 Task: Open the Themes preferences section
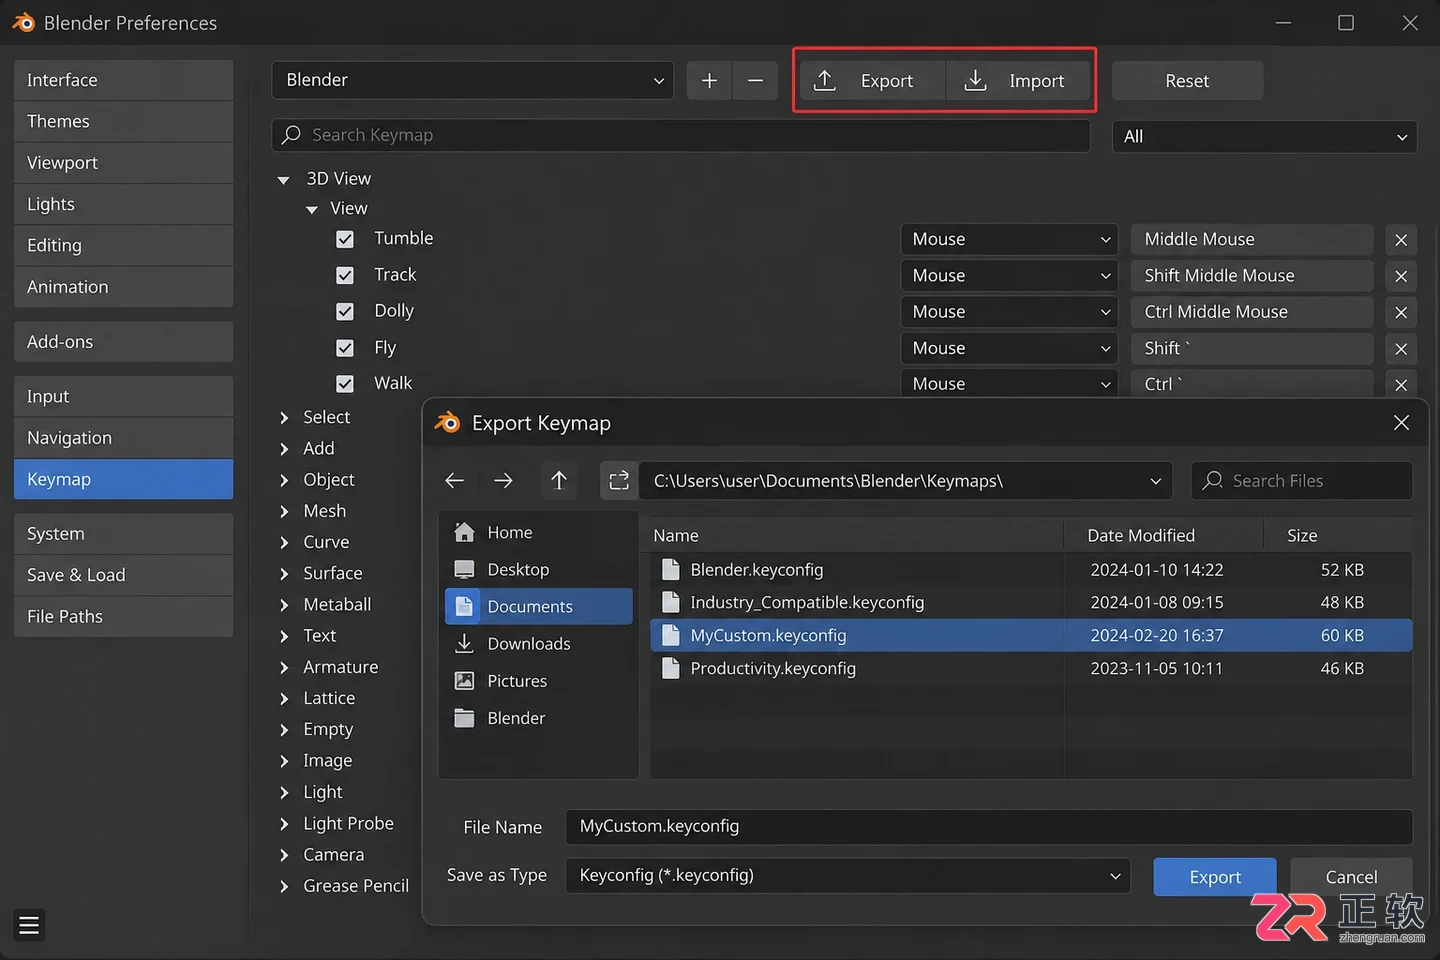point(124,121)
